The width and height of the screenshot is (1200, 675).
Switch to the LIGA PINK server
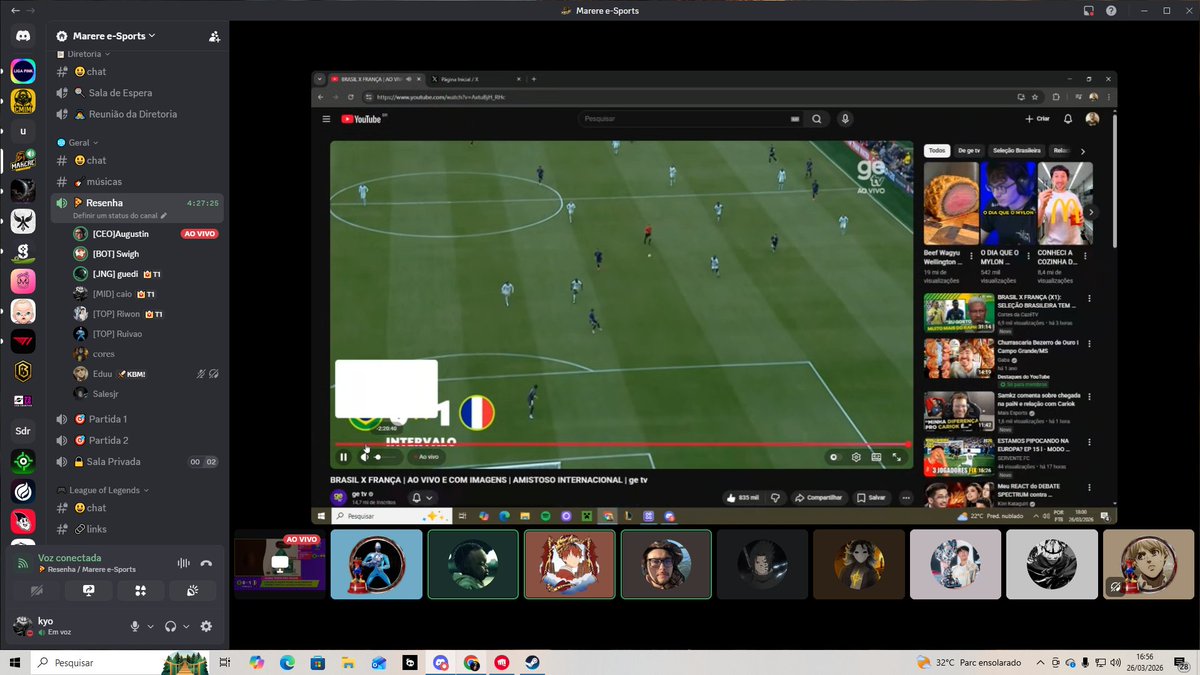pyautogui.click(x=23, y=72)
